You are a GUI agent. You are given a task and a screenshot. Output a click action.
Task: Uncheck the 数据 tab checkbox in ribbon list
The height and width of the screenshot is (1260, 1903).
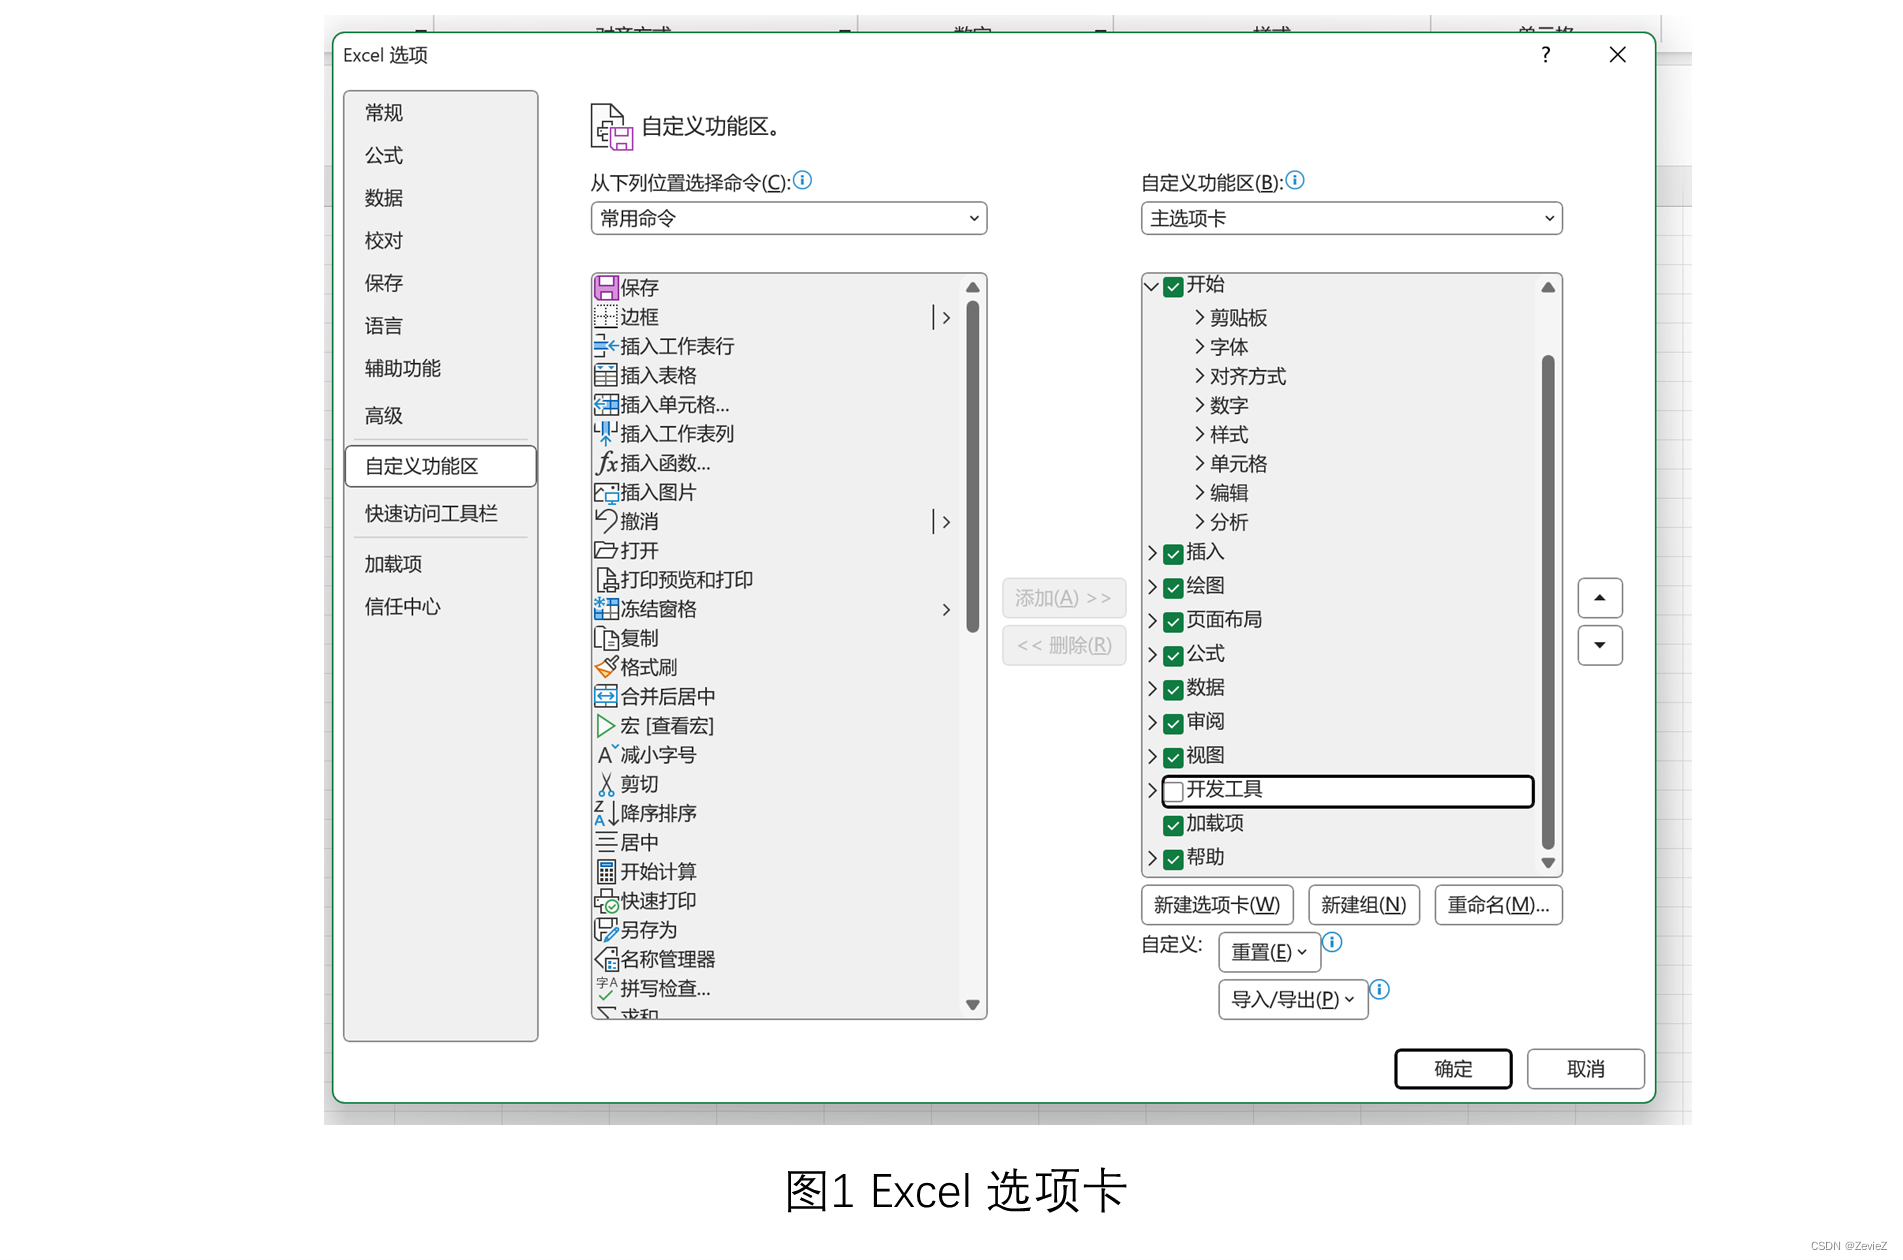pyautogui.click(x=1174, y=690)
